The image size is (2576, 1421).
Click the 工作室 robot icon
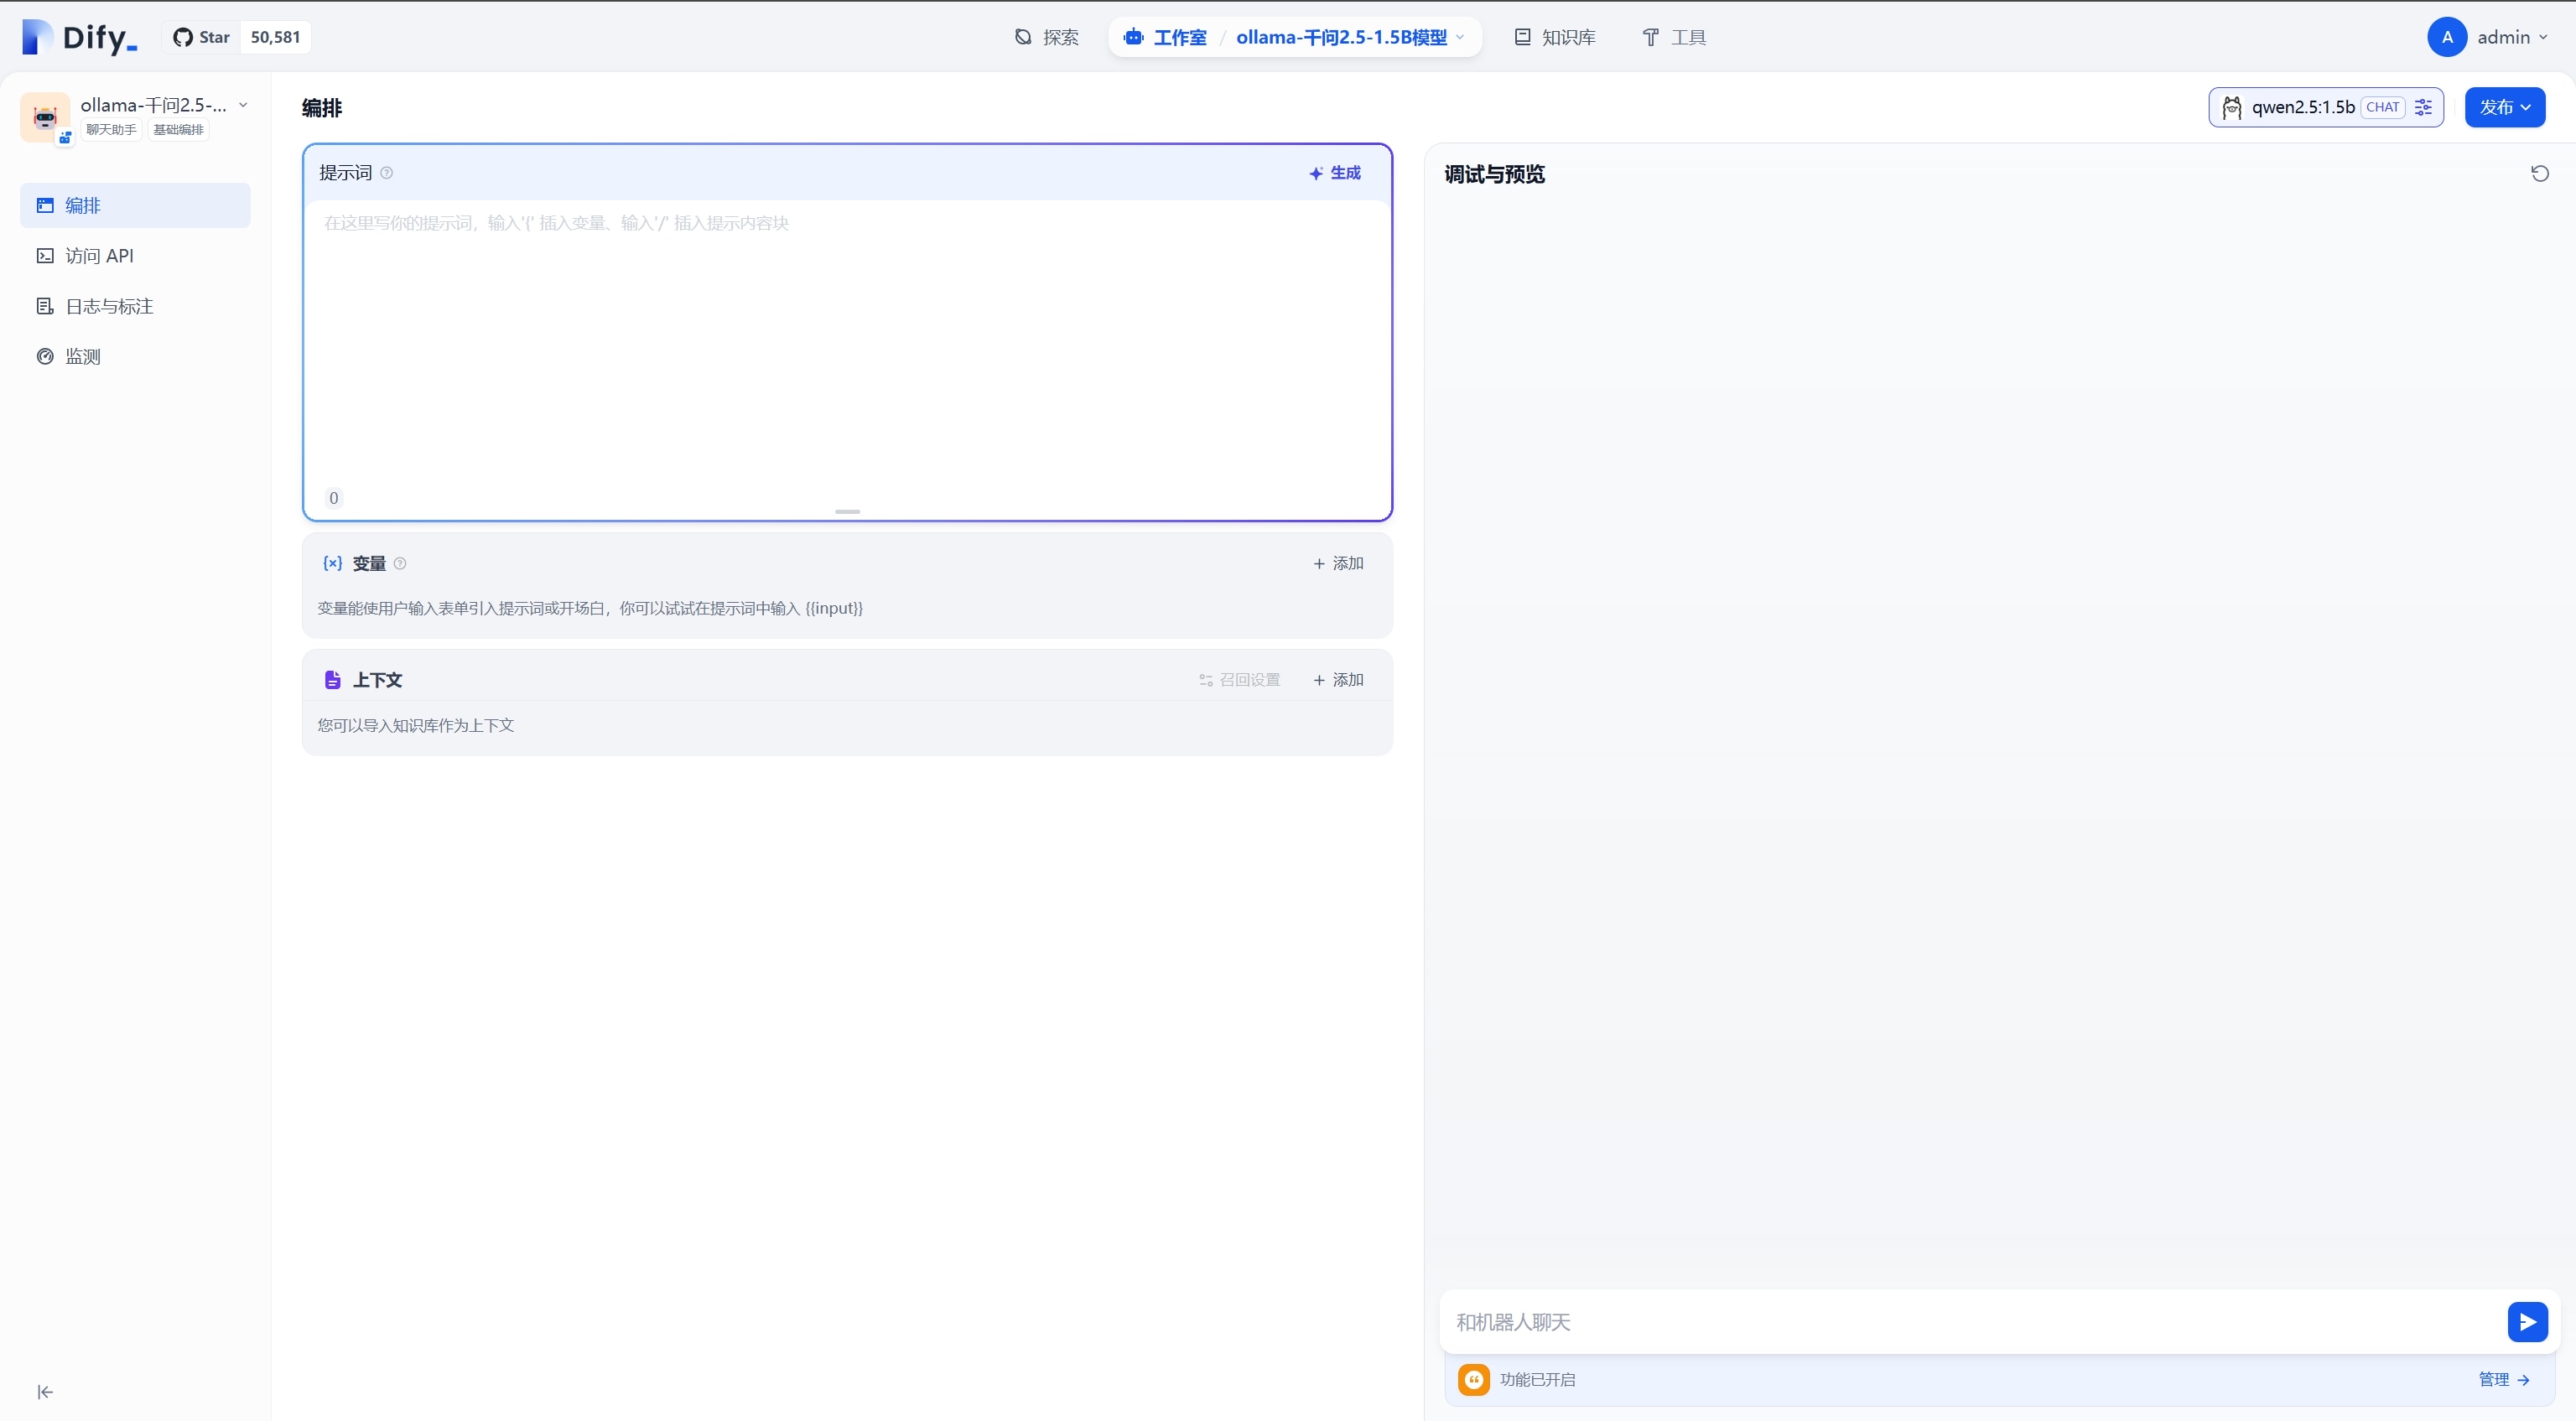tap(1133, 37)
